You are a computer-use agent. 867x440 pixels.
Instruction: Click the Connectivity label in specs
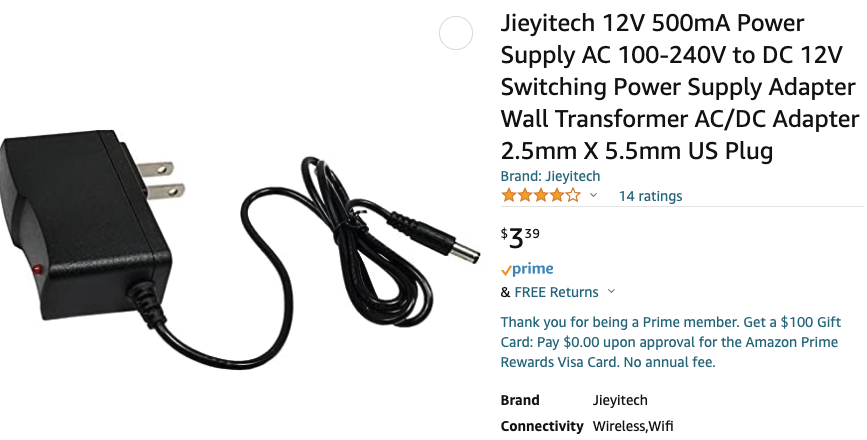pyautogui.click(x=542, y=427)
